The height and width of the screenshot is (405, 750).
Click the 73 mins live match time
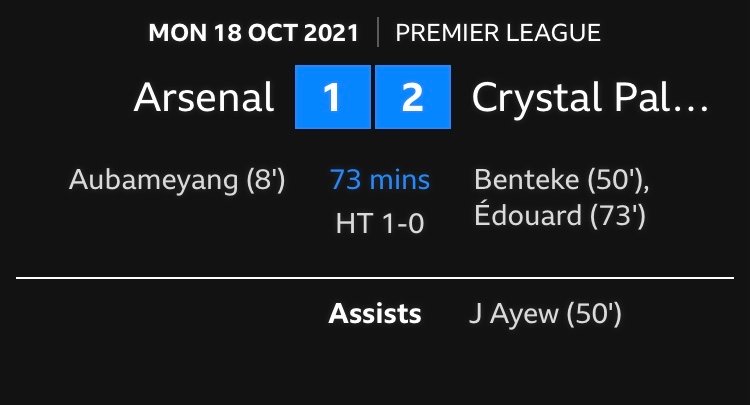[380, 180]
